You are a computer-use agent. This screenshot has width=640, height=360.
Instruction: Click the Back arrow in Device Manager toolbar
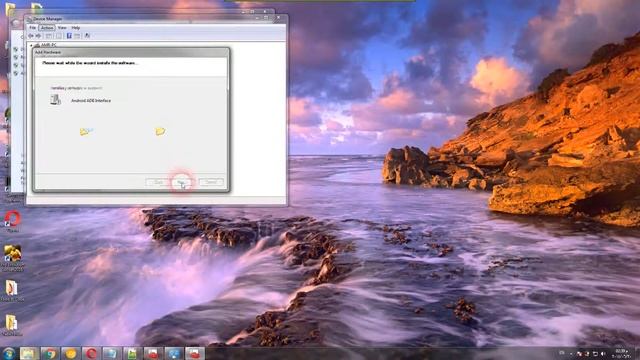coord(31,36)
